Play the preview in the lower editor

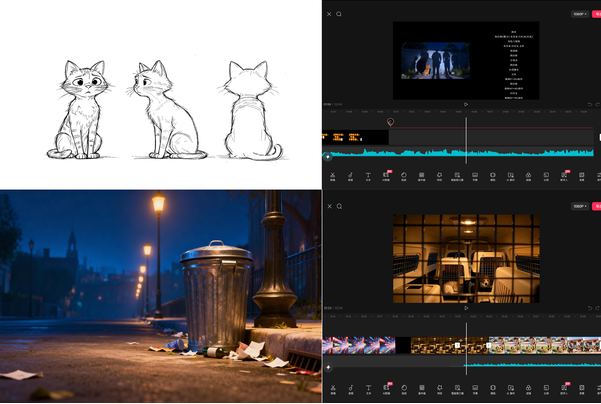(466, 308)
